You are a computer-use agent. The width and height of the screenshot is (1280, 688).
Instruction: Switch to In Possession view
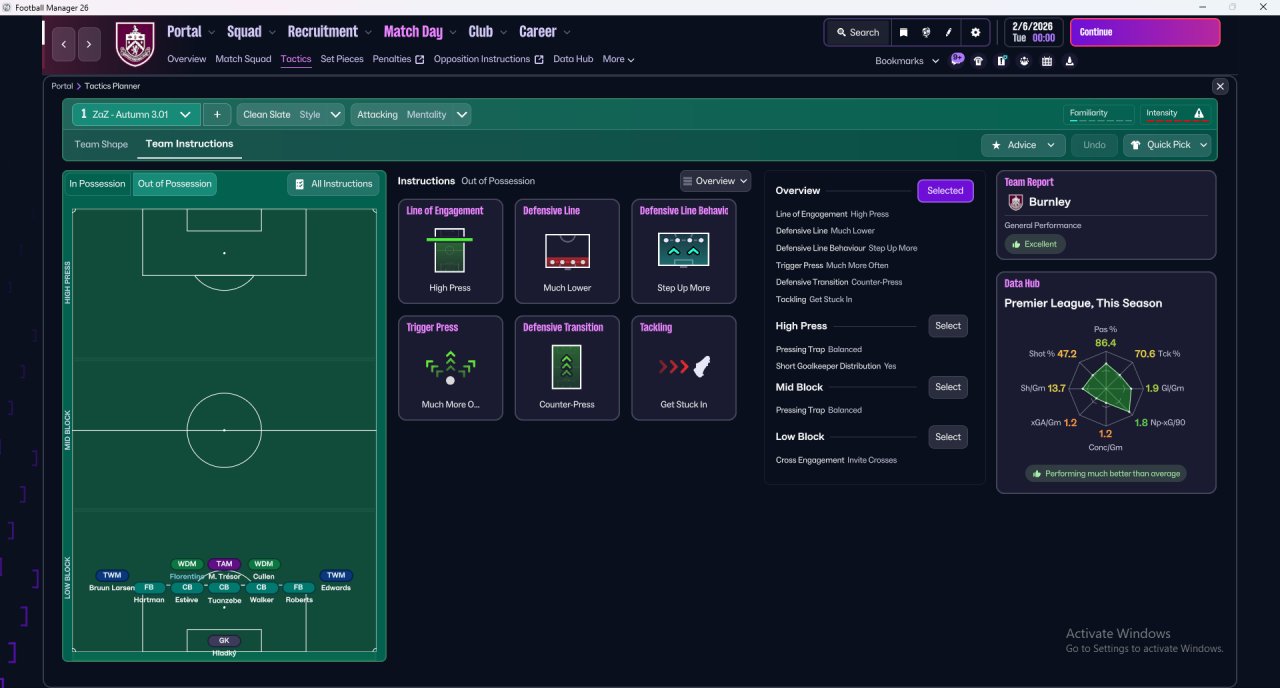(97, 184)
